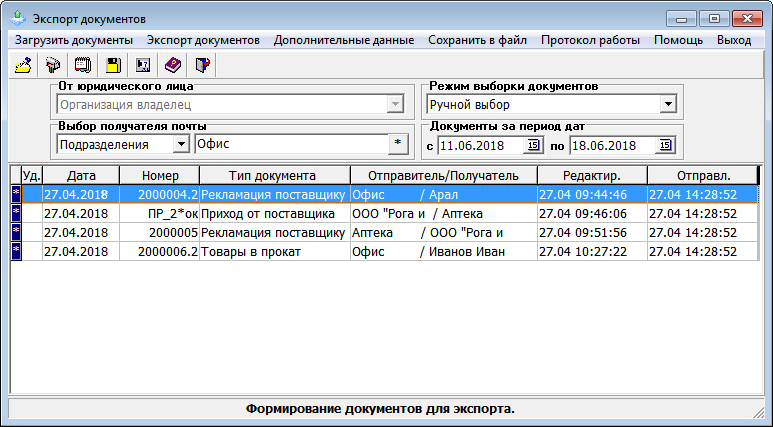
Task: Open calendar picker for end date 18.06.2018
Action: [665, 145]
